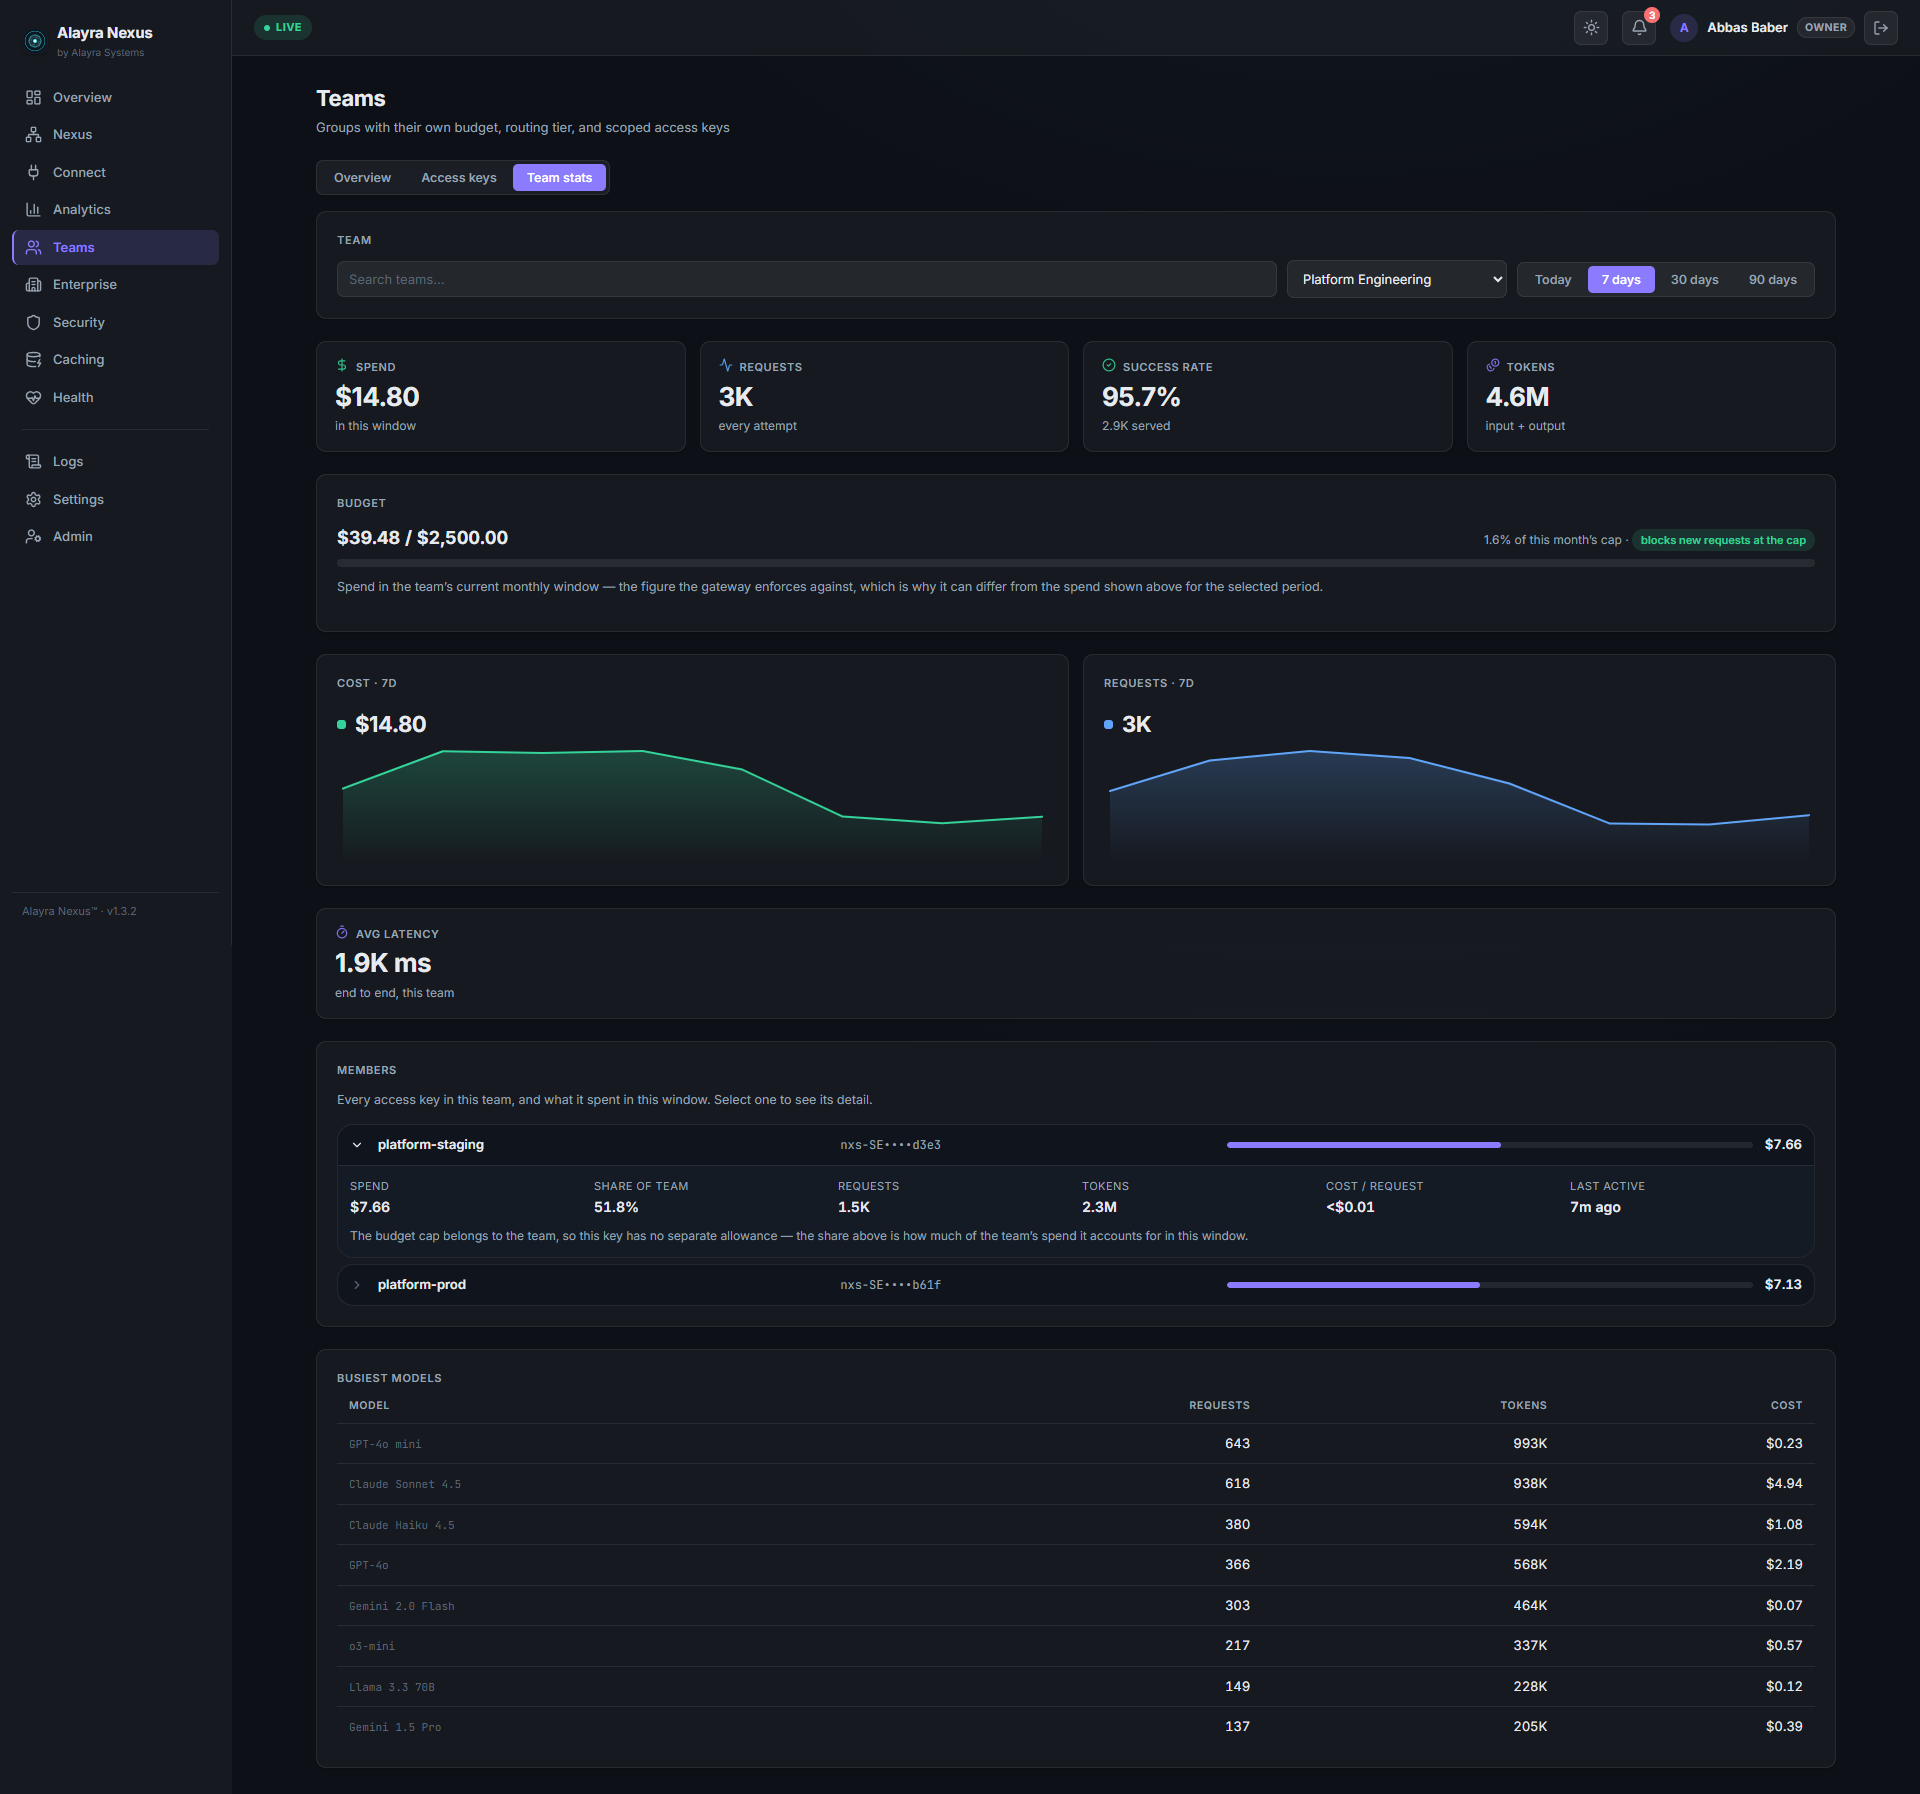Viewport: 1920px width, 1794px height.
Task: Click the 'Claude Sonnet 4.5' model row
Action: click(x=1076, y=1485)
